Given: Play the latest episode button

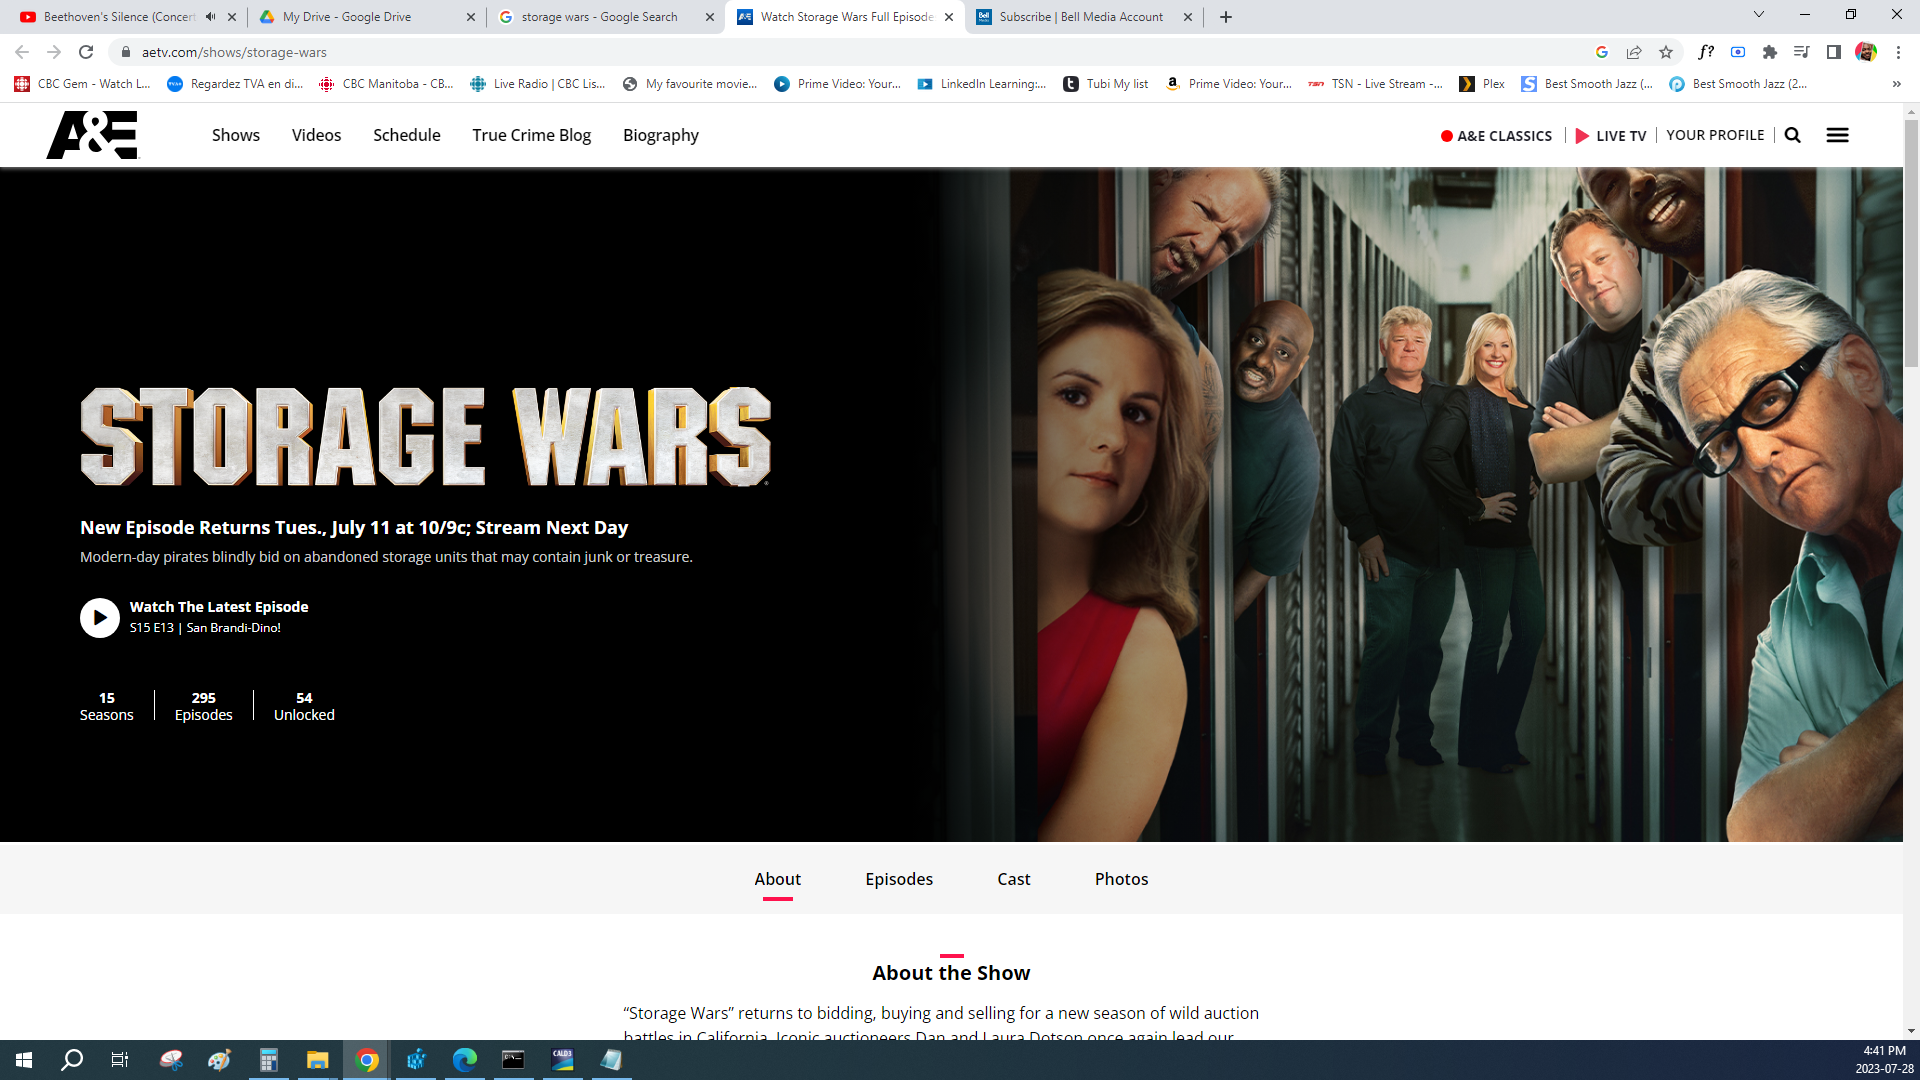Looking at the screenshot, I should coord(100,617).
